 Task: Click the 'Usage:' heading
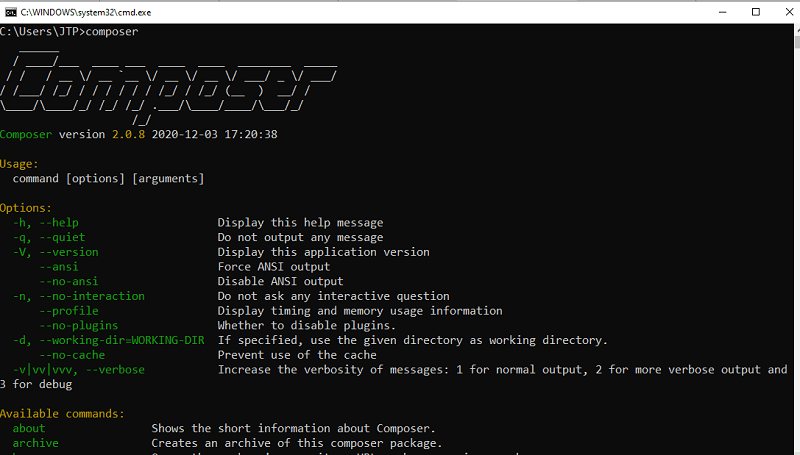[x=19, y=164]
